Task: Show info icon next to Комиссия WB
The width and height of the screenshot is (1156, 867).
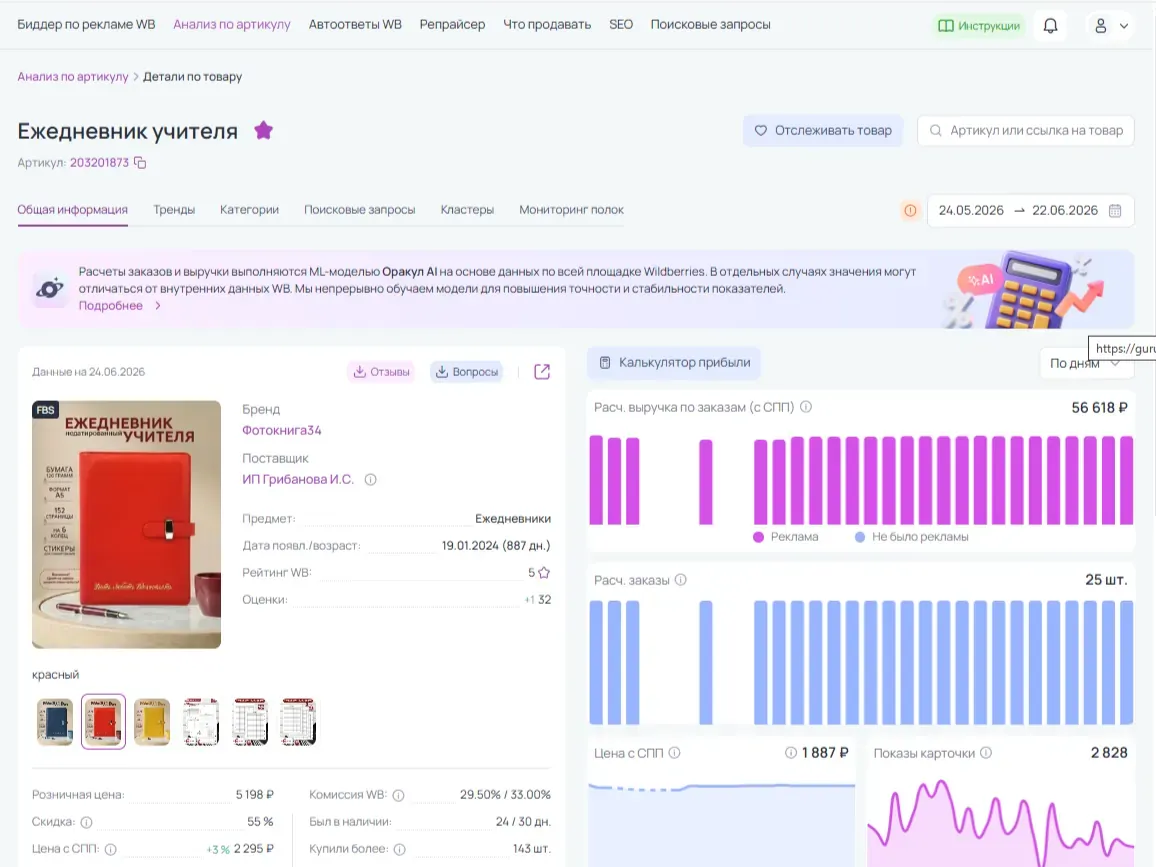Action: (x=398, y=795)
